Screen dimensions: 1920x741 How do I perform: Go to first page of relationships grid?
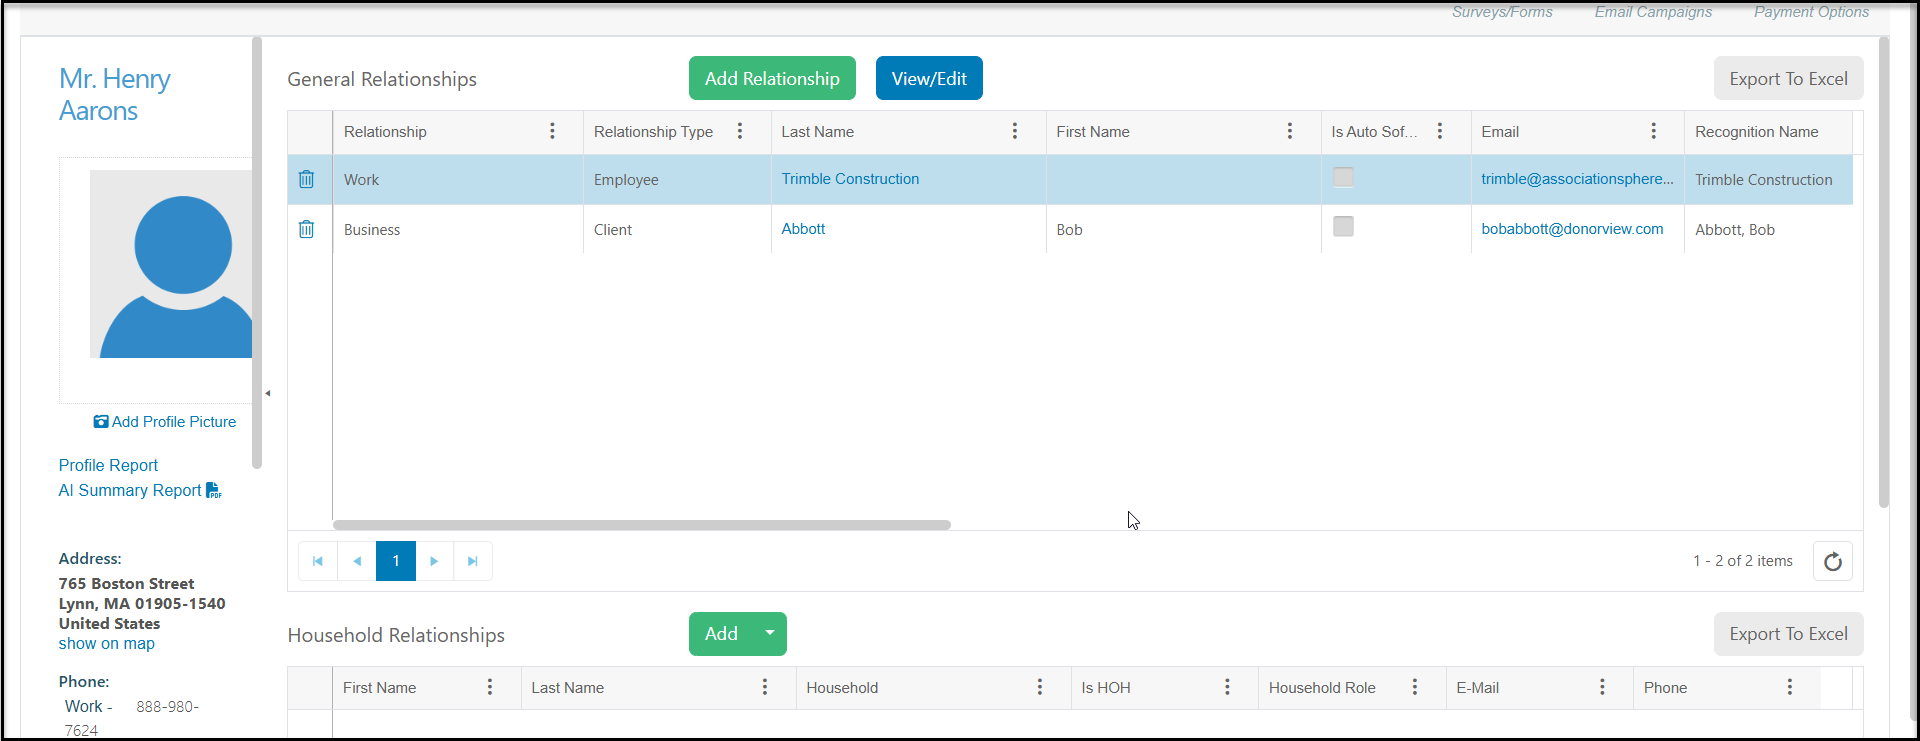pyautogui.click(x=318, y=561)
